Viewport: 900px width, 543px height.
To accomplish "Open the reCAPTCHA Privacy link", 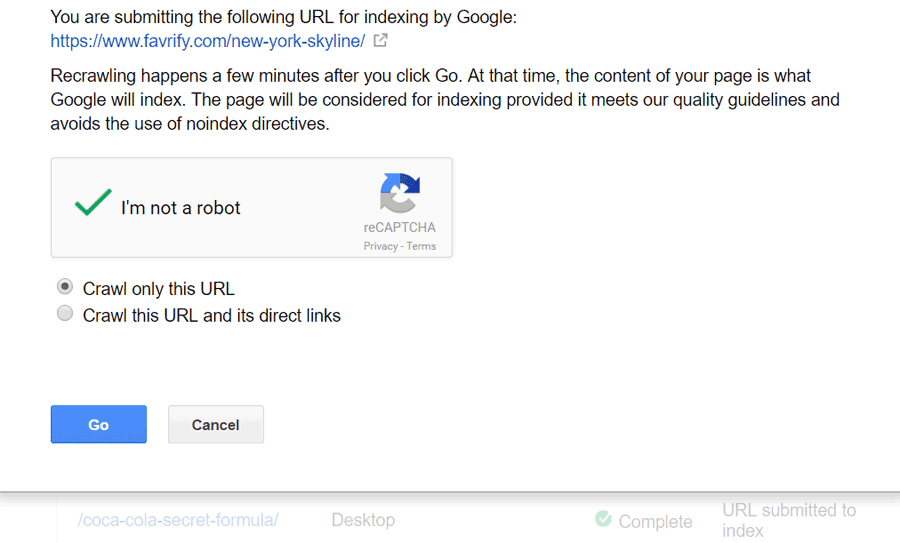I will [x=380, y=246].
